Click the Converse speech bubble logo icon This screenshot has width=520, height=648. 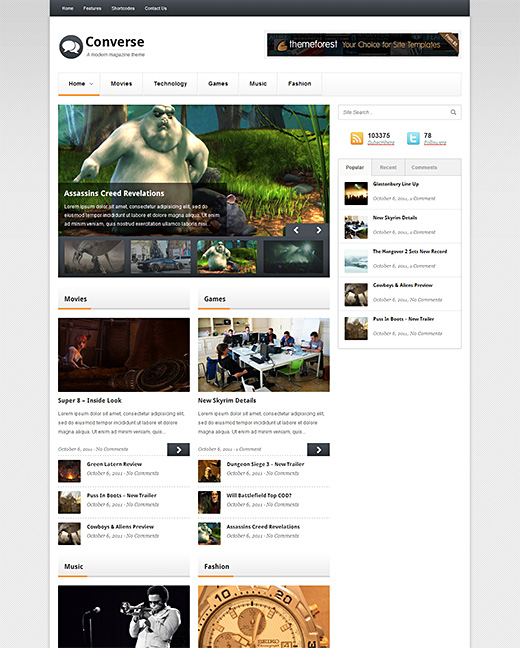pos(71,47)
